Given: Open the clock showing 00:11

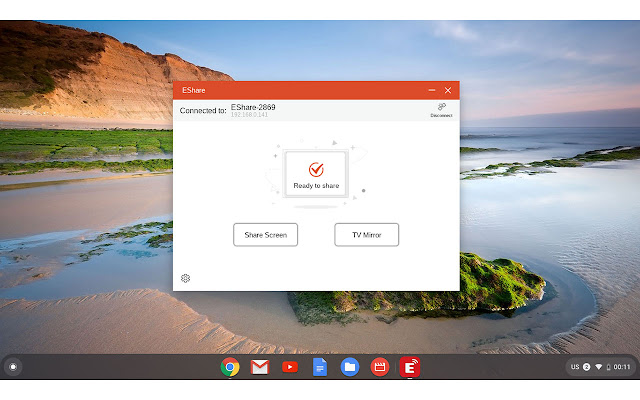Looking at the screenshot, I should (x=622, y=367).
